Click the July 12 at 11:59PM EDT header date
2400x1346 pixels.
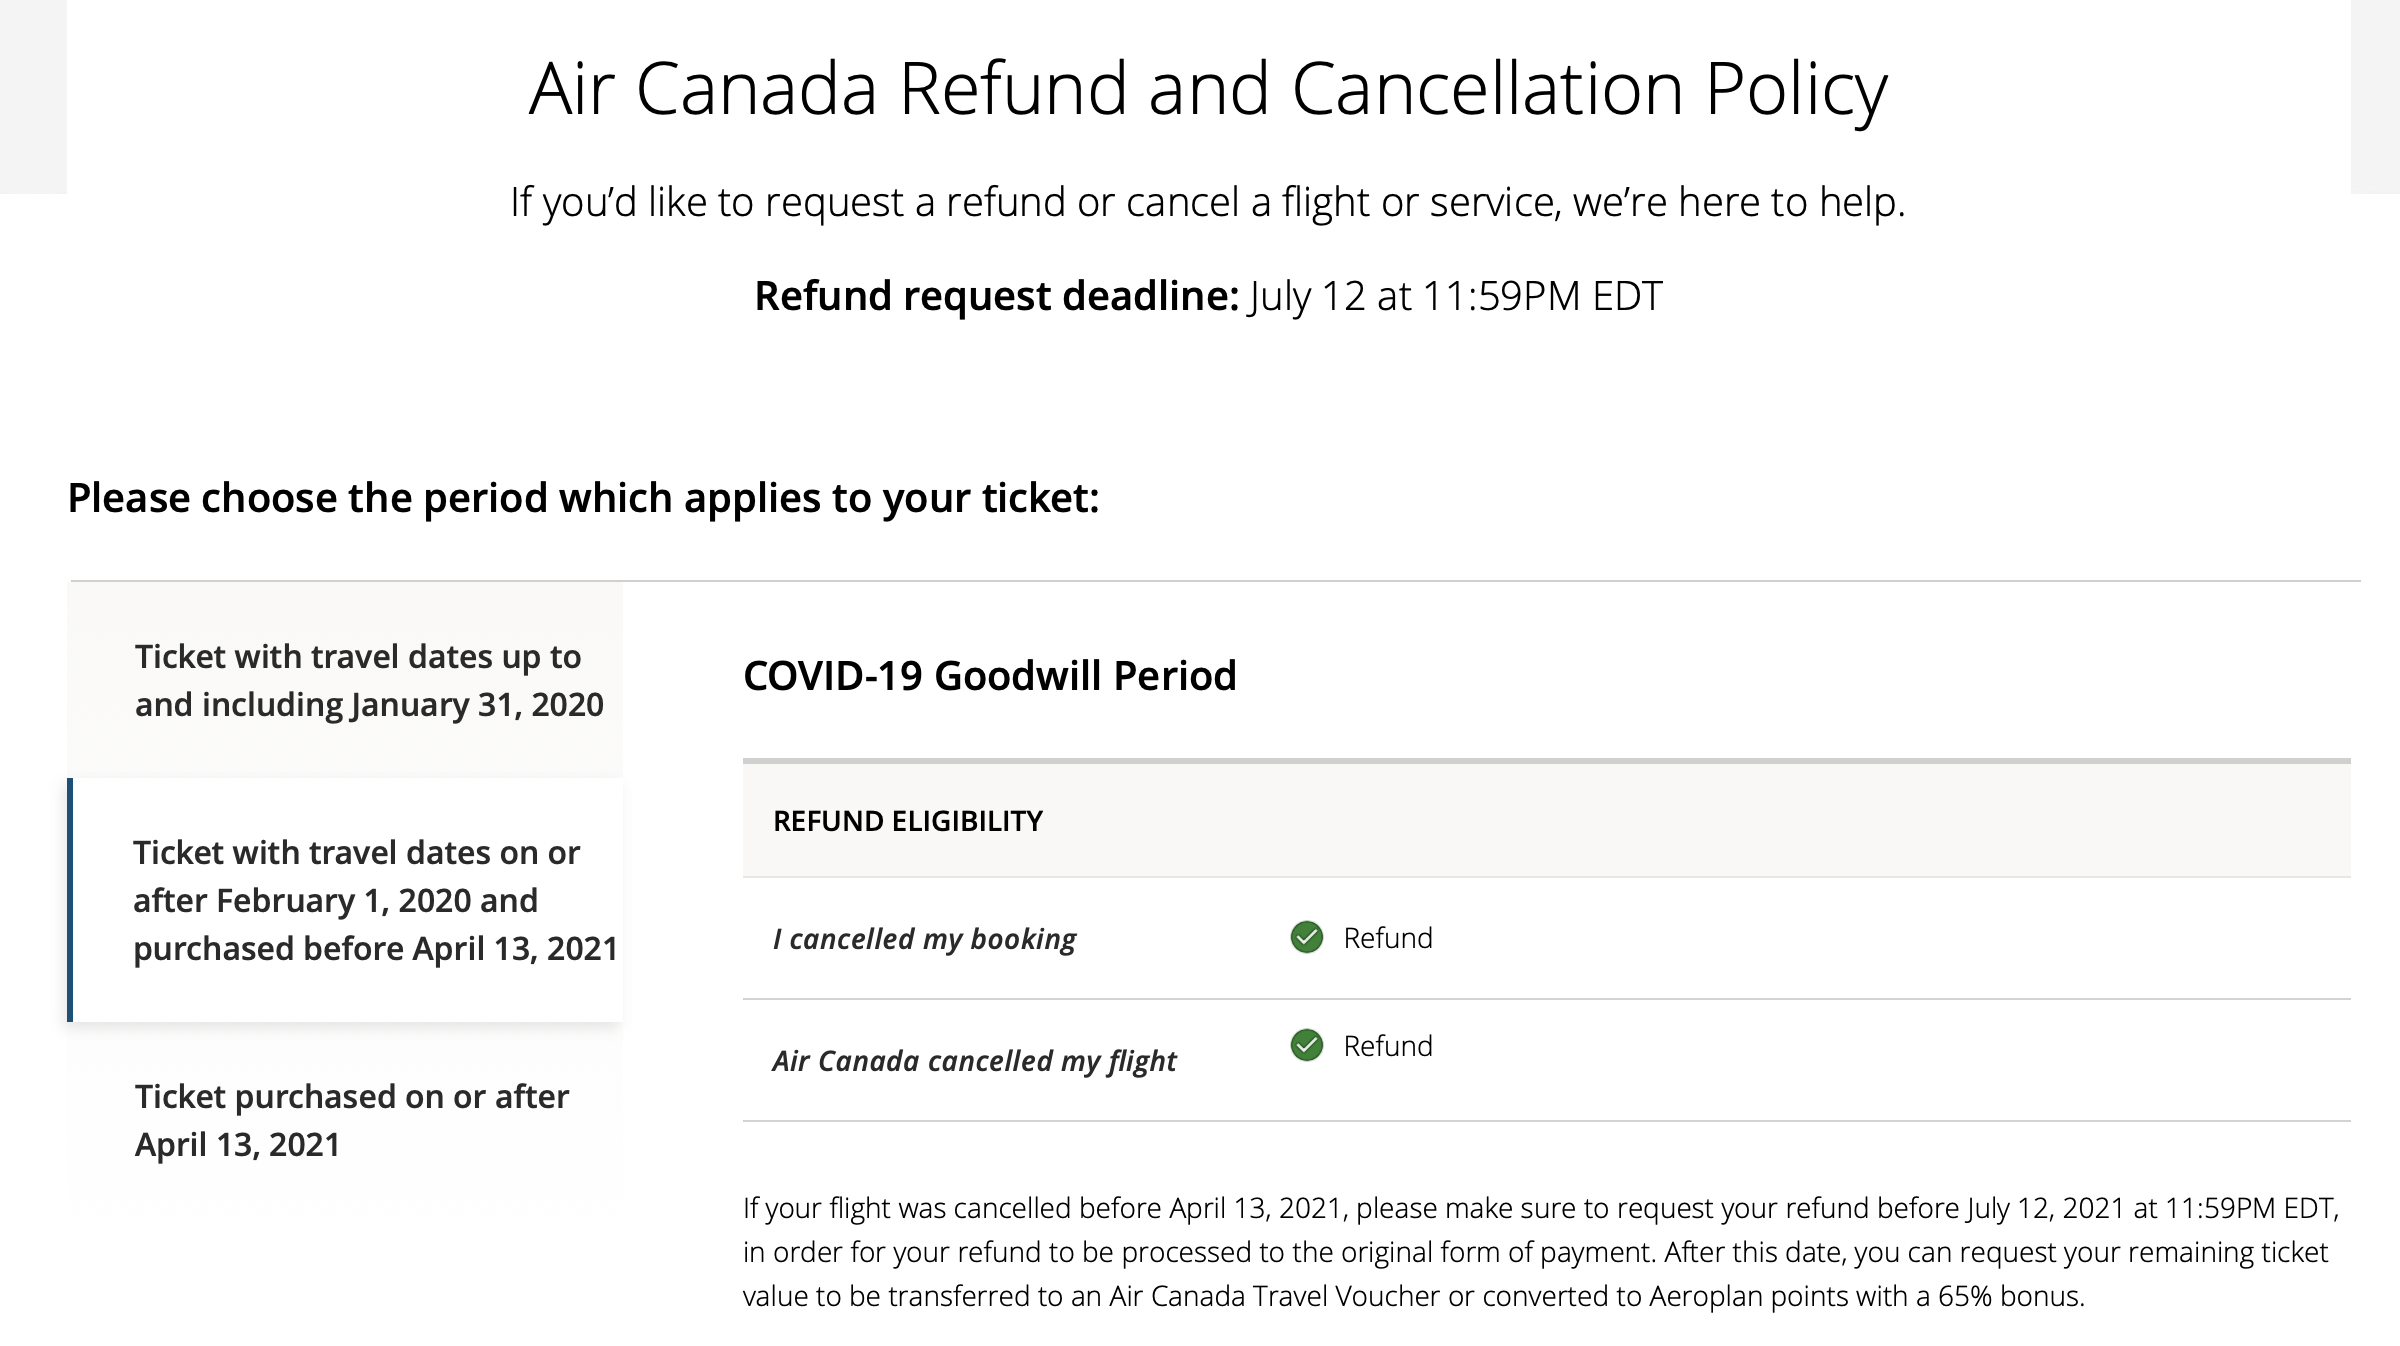[x=1455, y=296]
